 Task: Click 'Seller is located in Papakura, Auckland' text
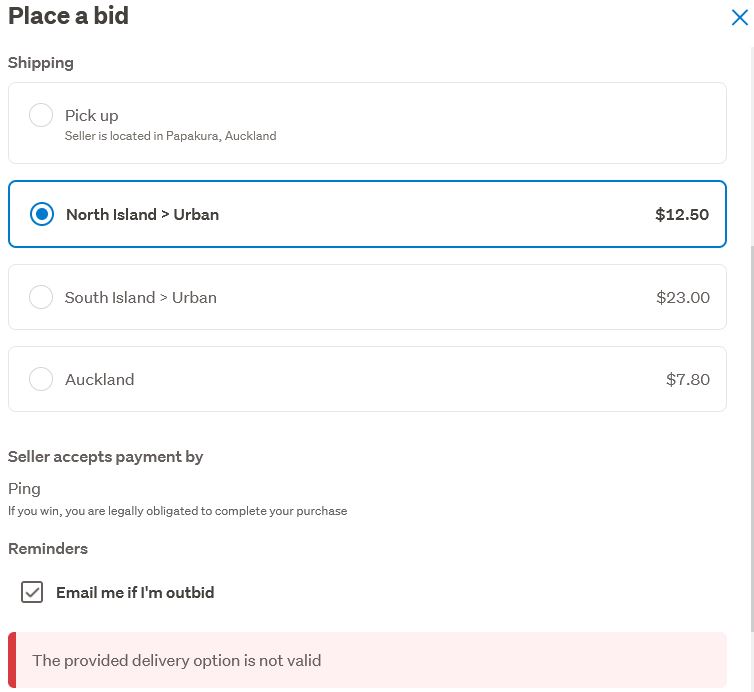point(170,136)
